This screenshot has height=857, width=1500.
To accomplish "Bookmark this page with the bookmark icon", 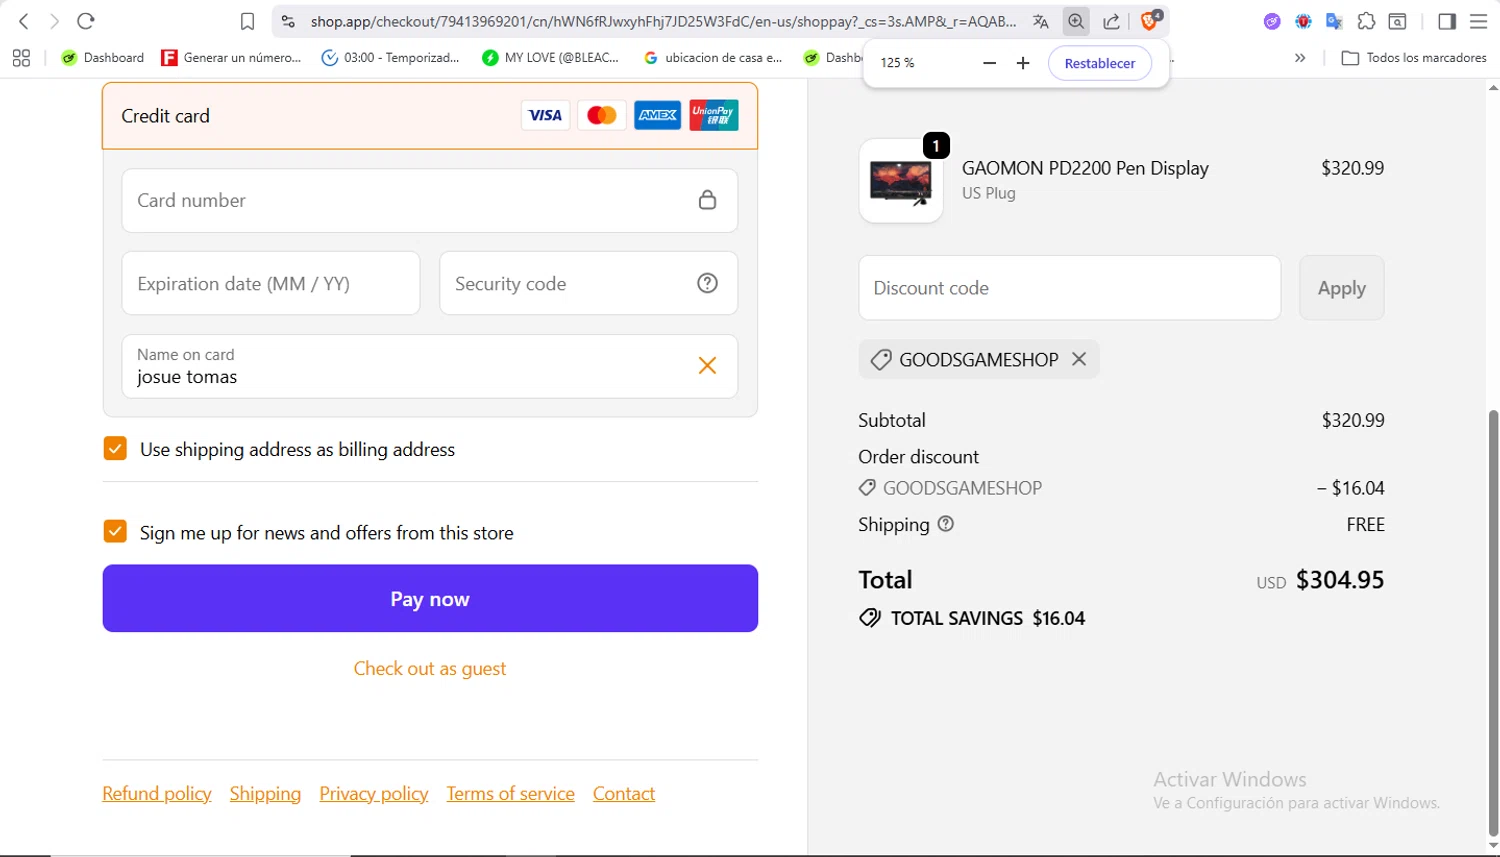I will coord(248,21).
